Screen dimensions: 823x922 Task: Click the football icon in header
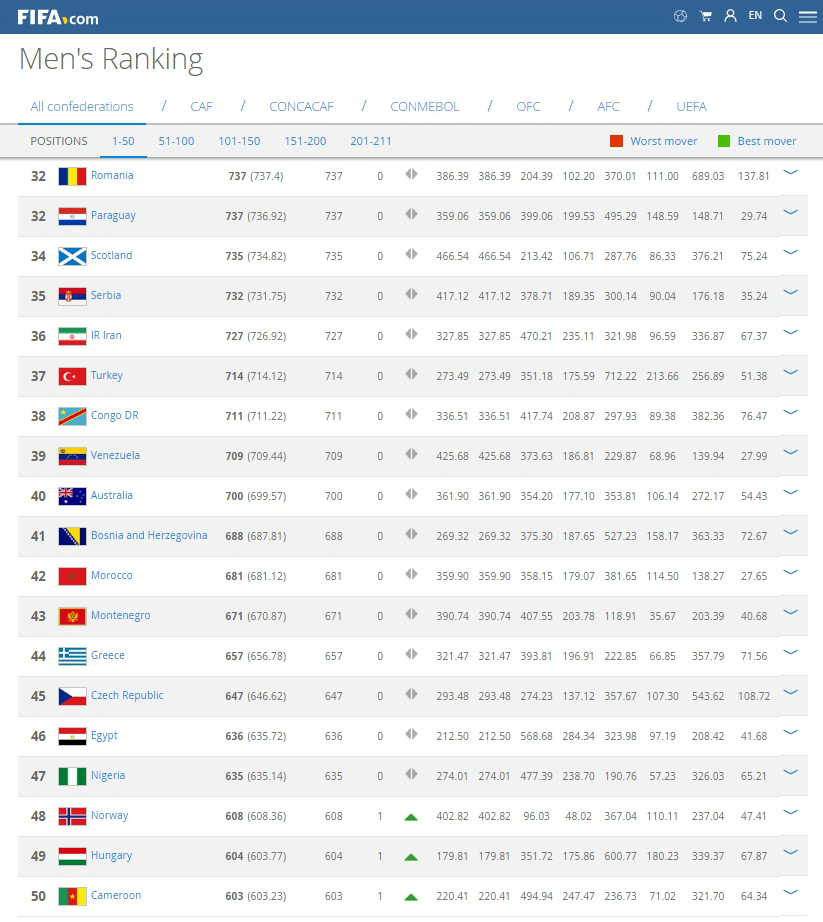click(x=680, y=16)
